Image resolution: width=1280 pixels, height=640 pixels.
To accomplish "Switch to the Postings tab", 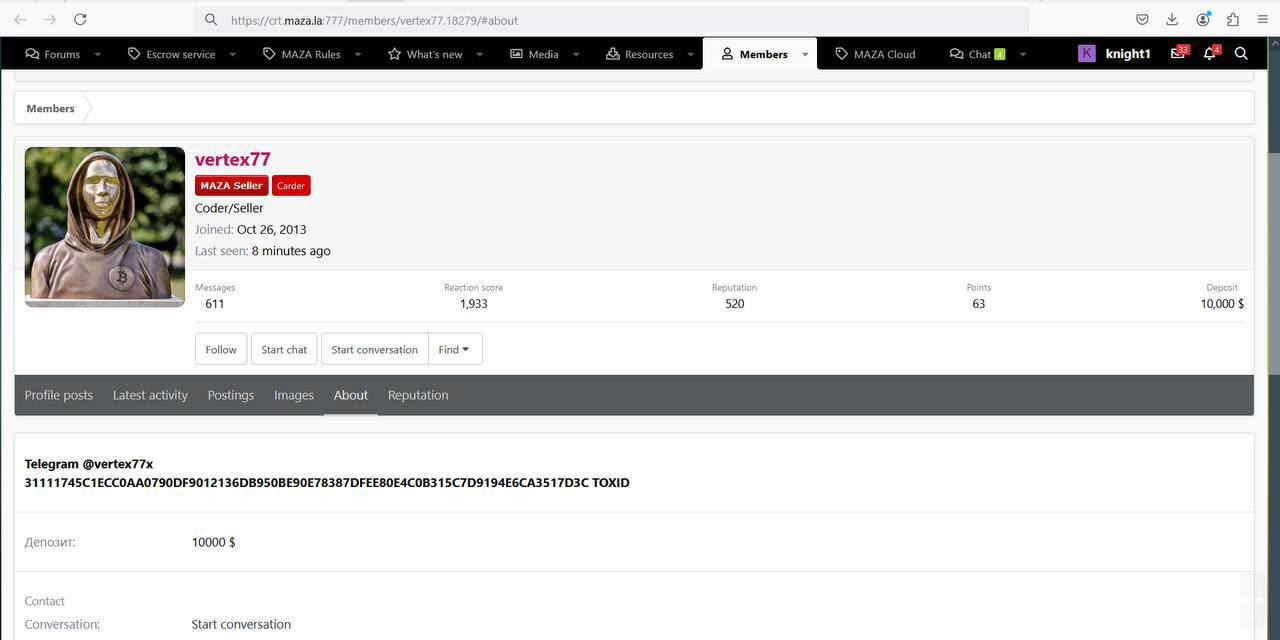I will point(231,395).
